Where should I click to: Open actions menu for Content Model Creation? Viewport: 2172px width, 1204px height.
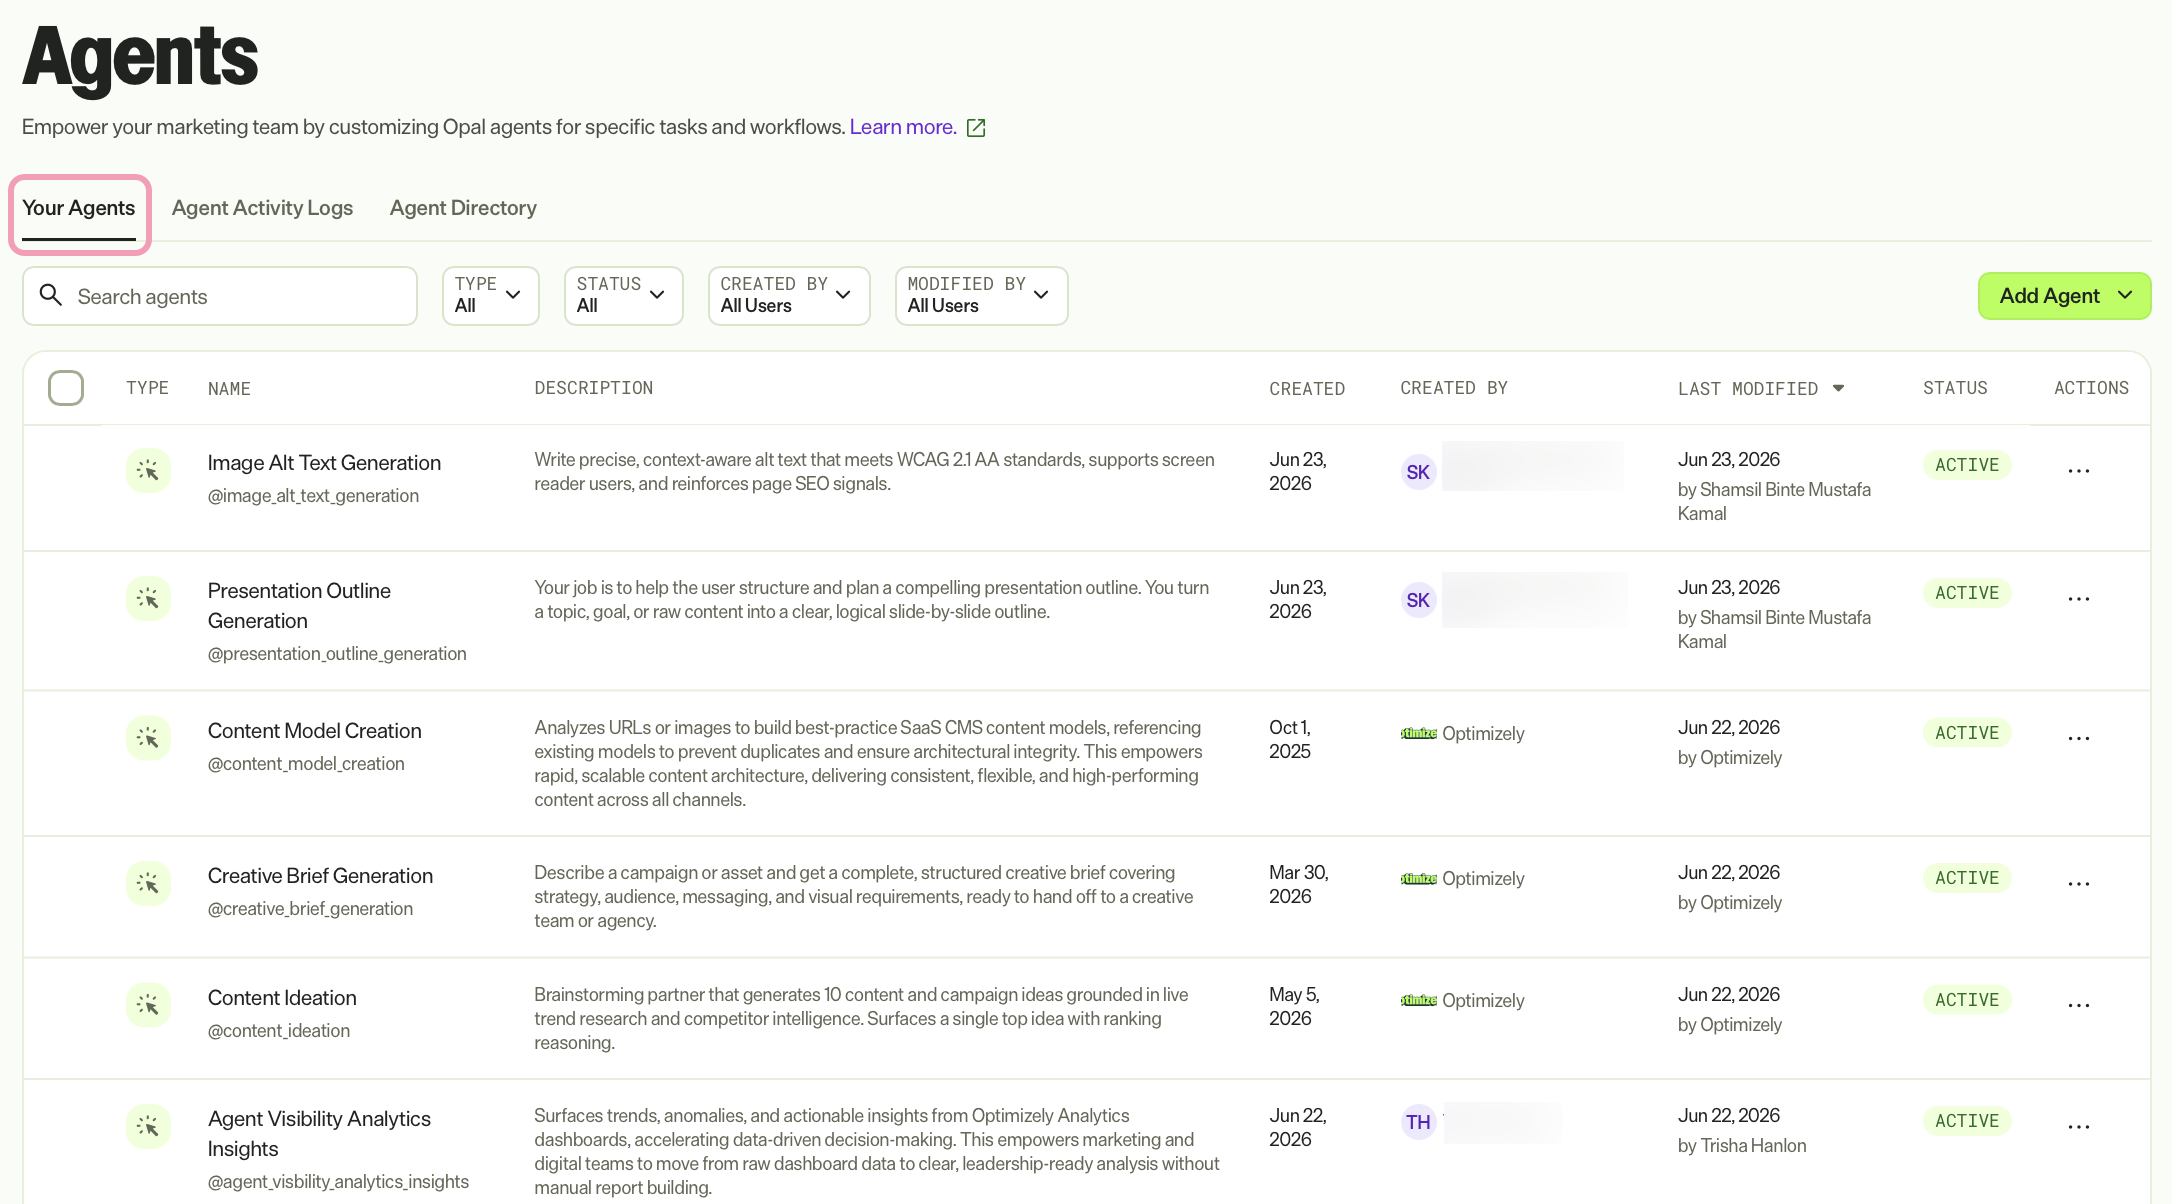pyautogui.click(x=2079, y=738)
